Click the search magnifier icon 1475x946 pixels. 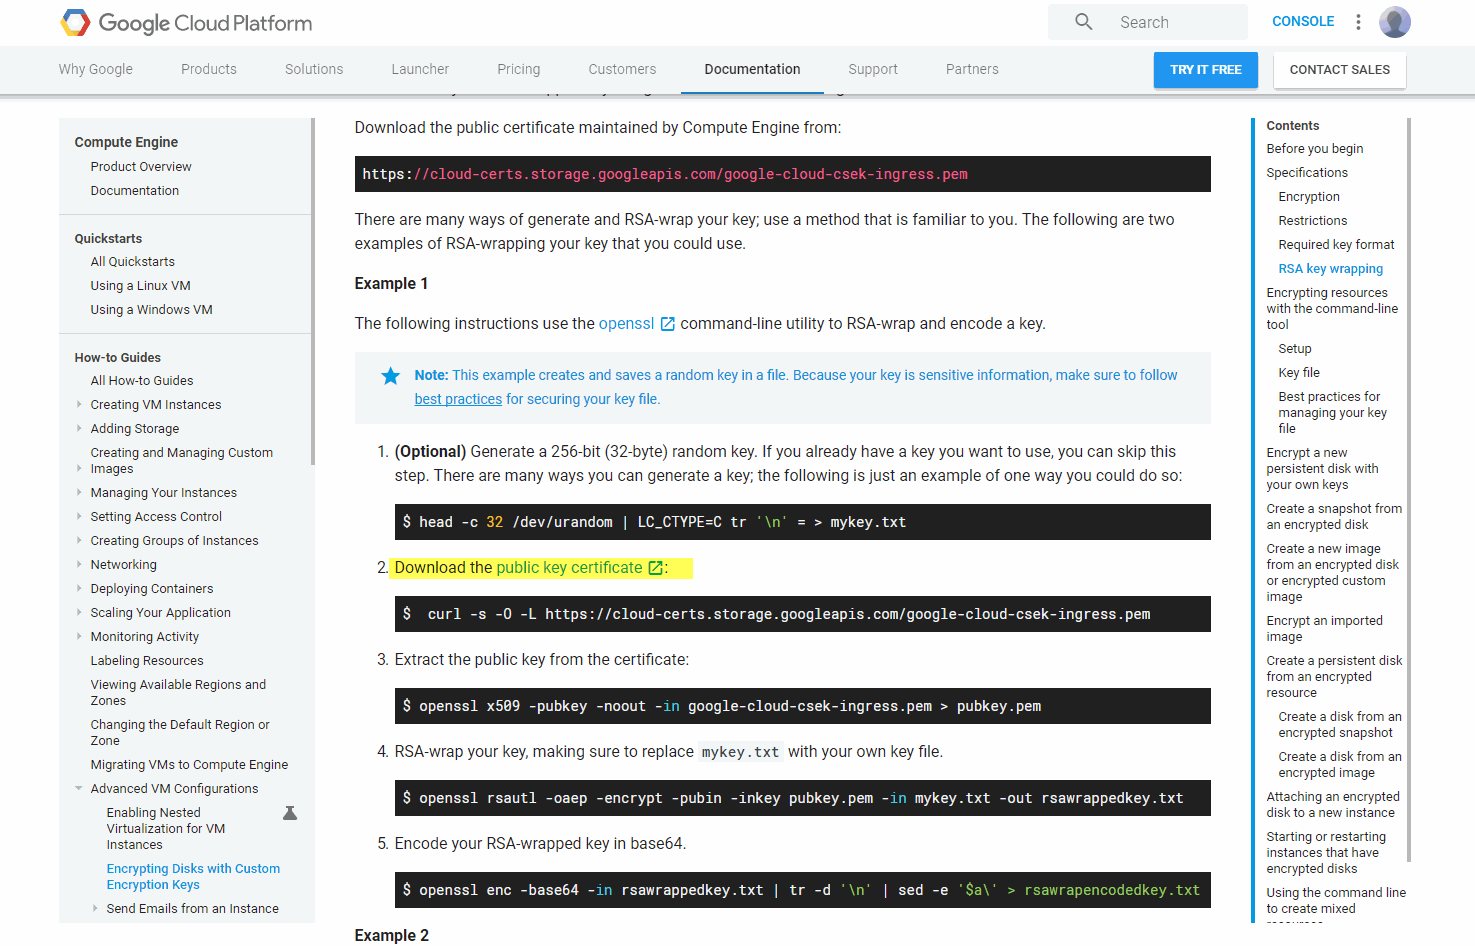[x=1083, y=22]
